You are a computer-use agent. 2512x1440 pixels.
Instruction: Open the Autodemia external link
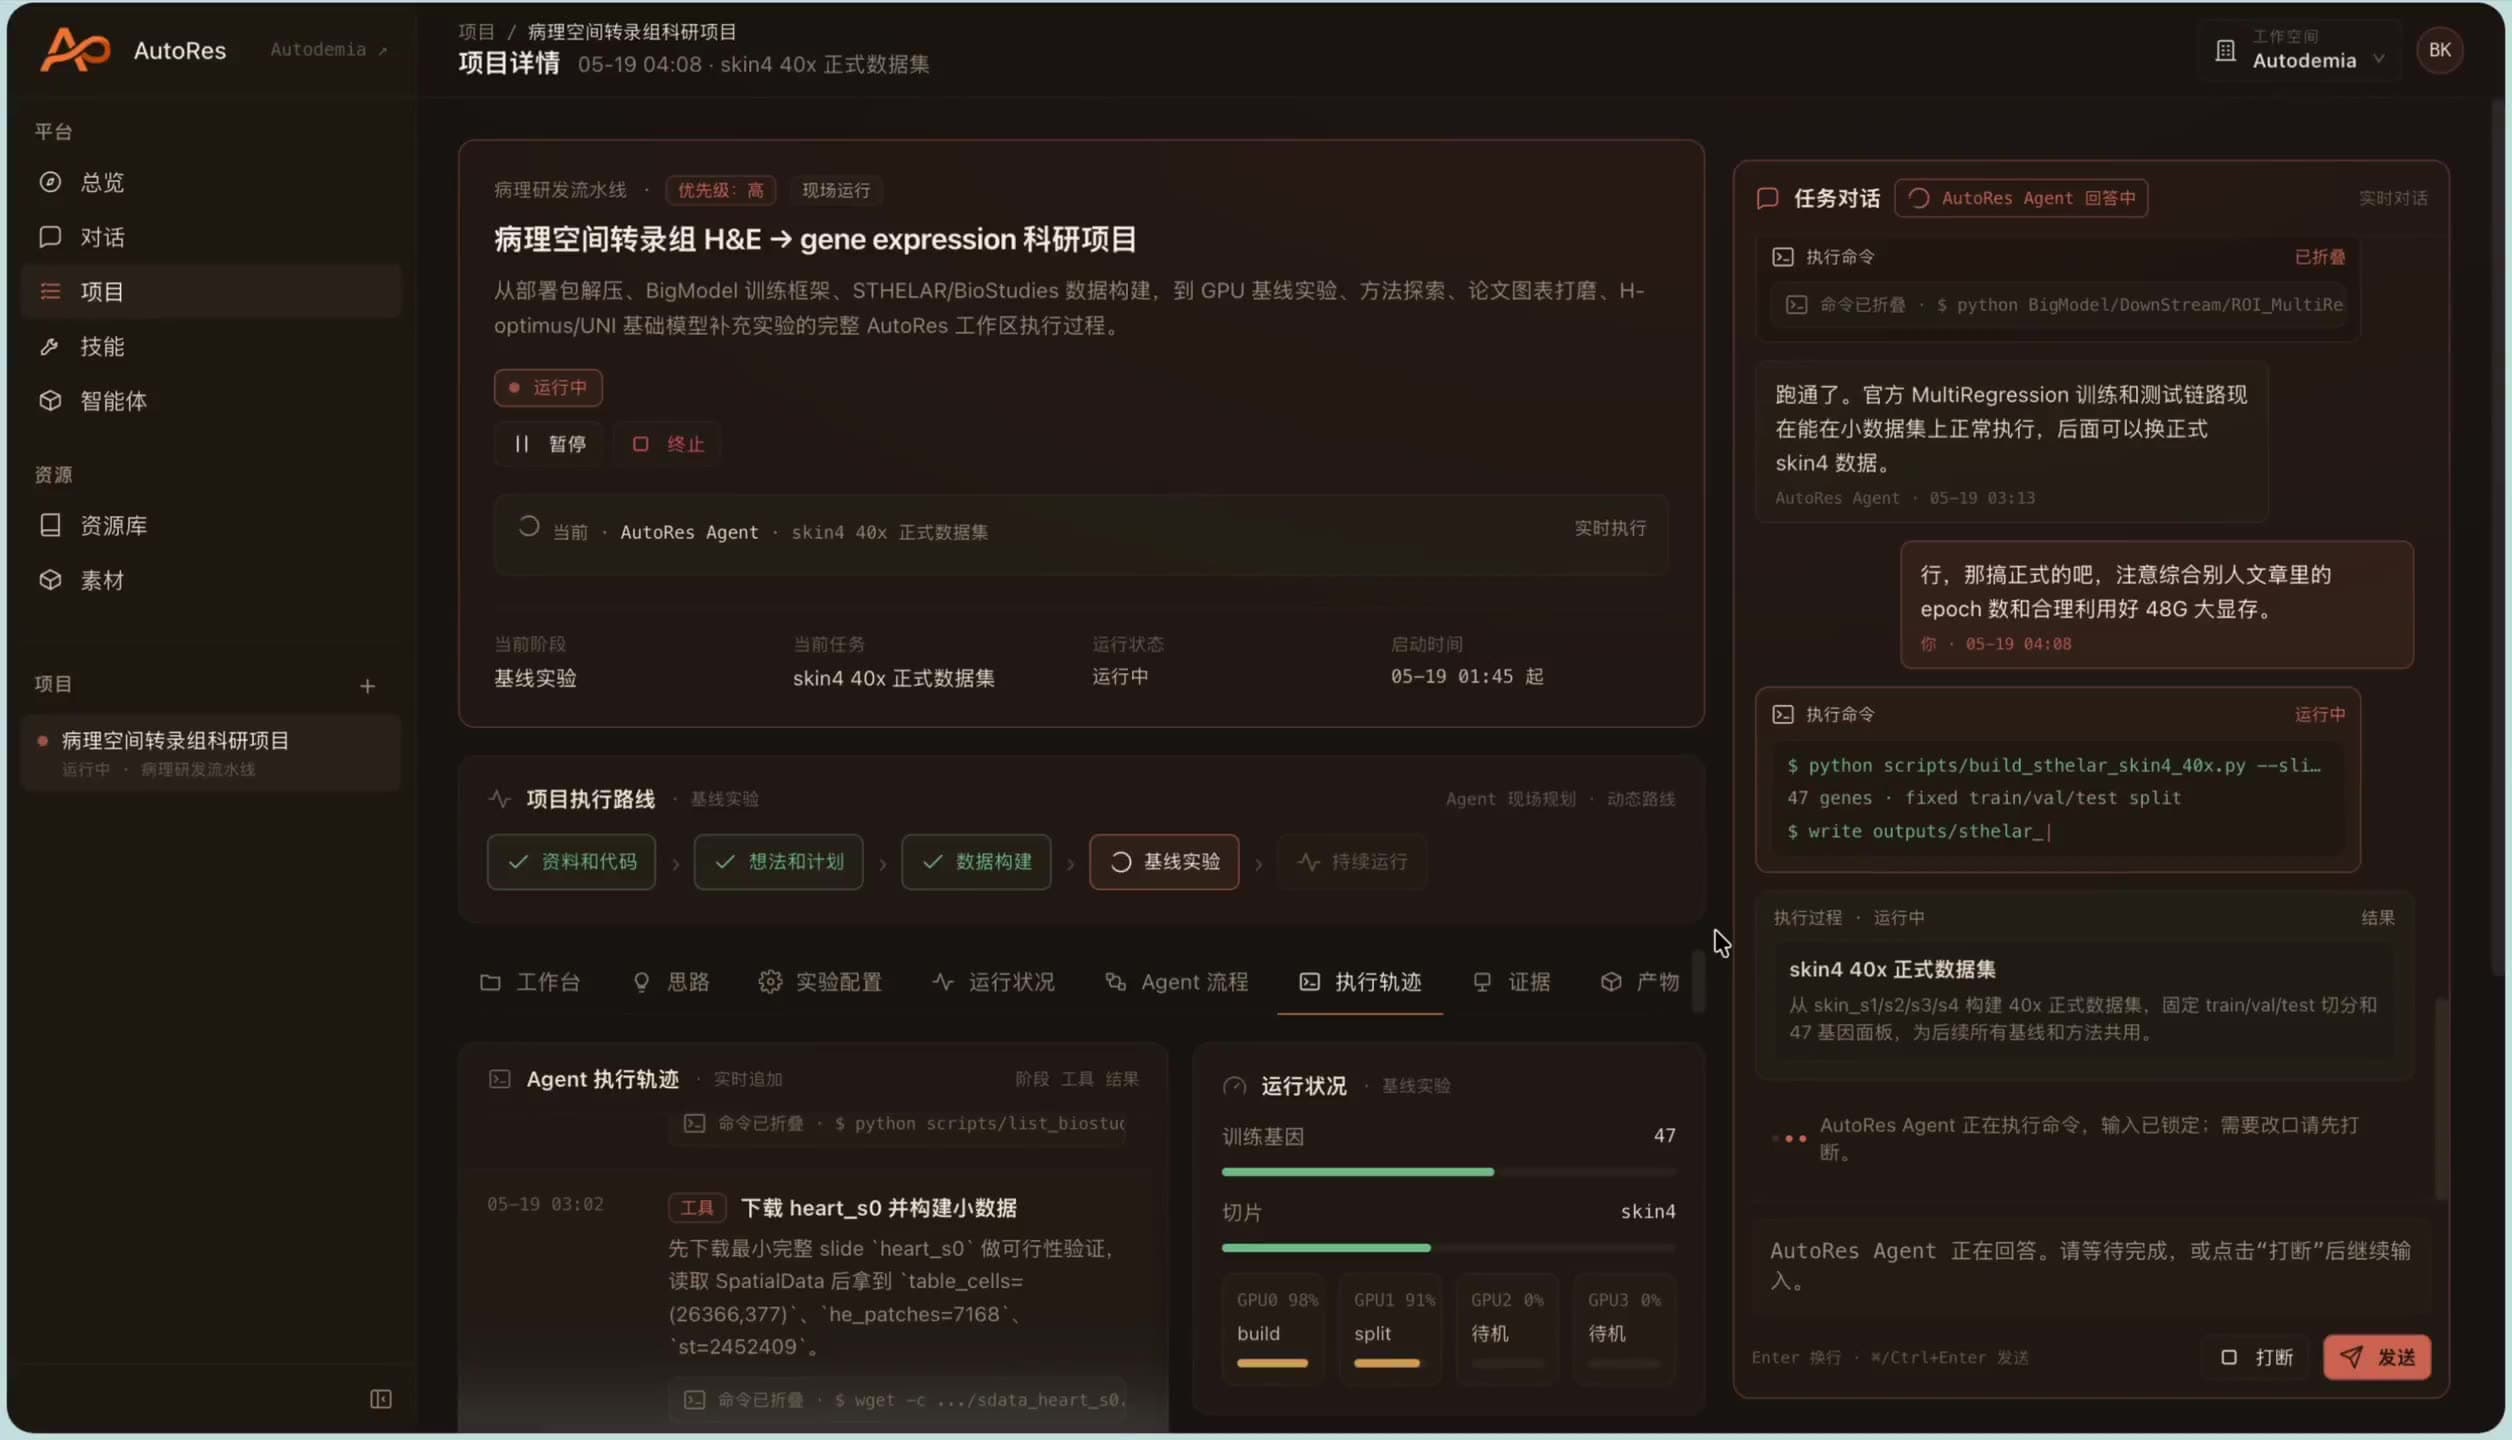pyautogui.click(x=328, y=50)
